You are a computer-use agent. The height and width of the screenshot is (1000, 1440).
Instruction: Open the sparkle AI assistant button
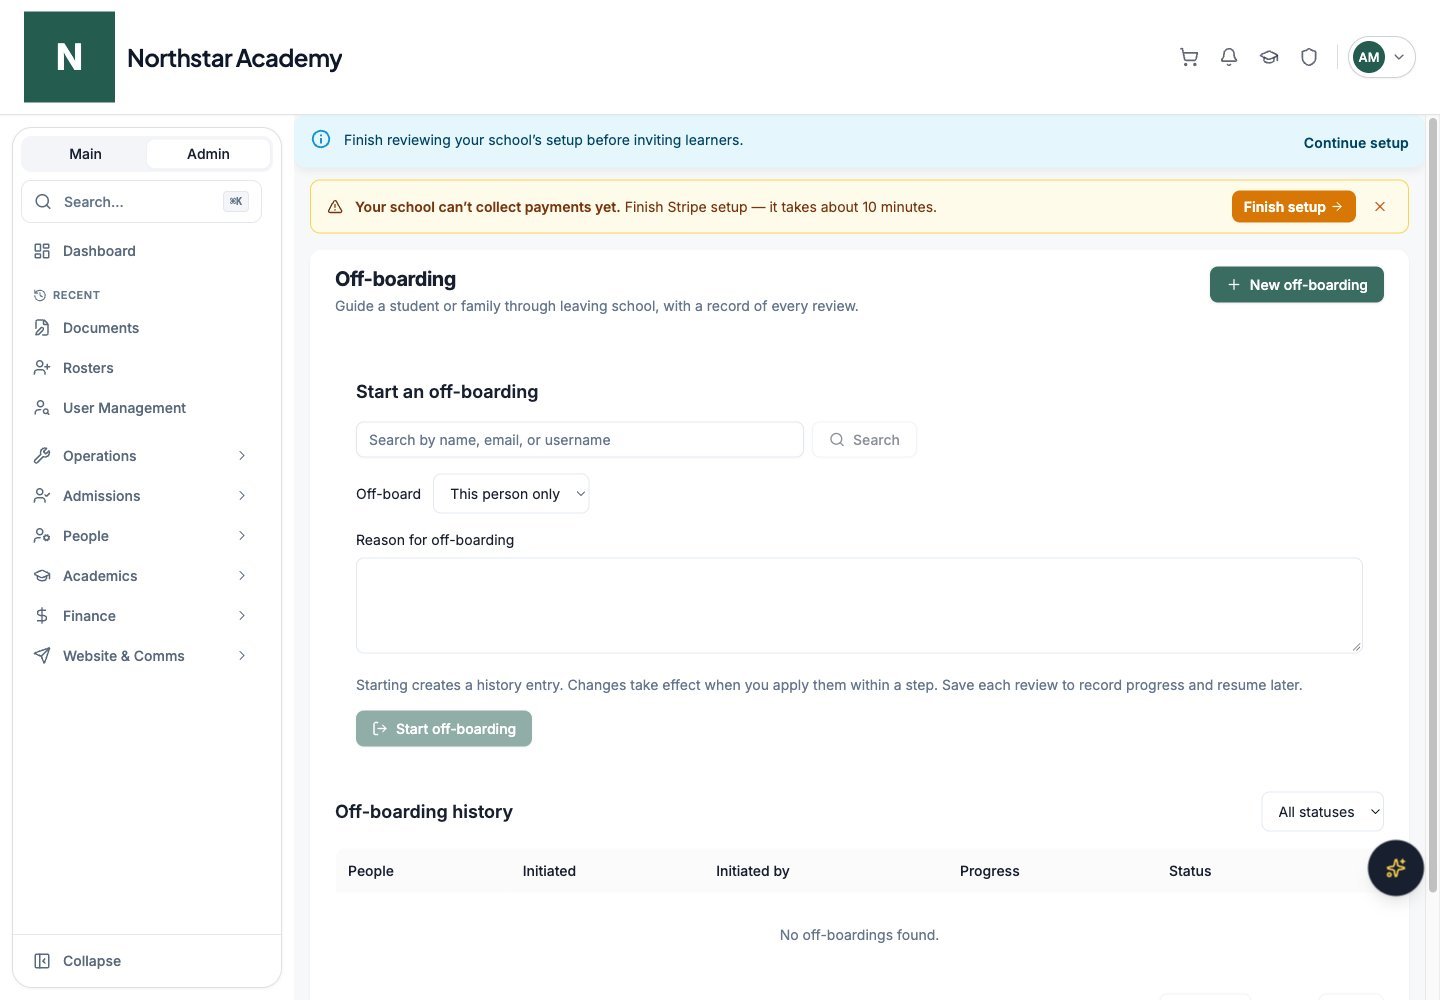(1396, 868)
